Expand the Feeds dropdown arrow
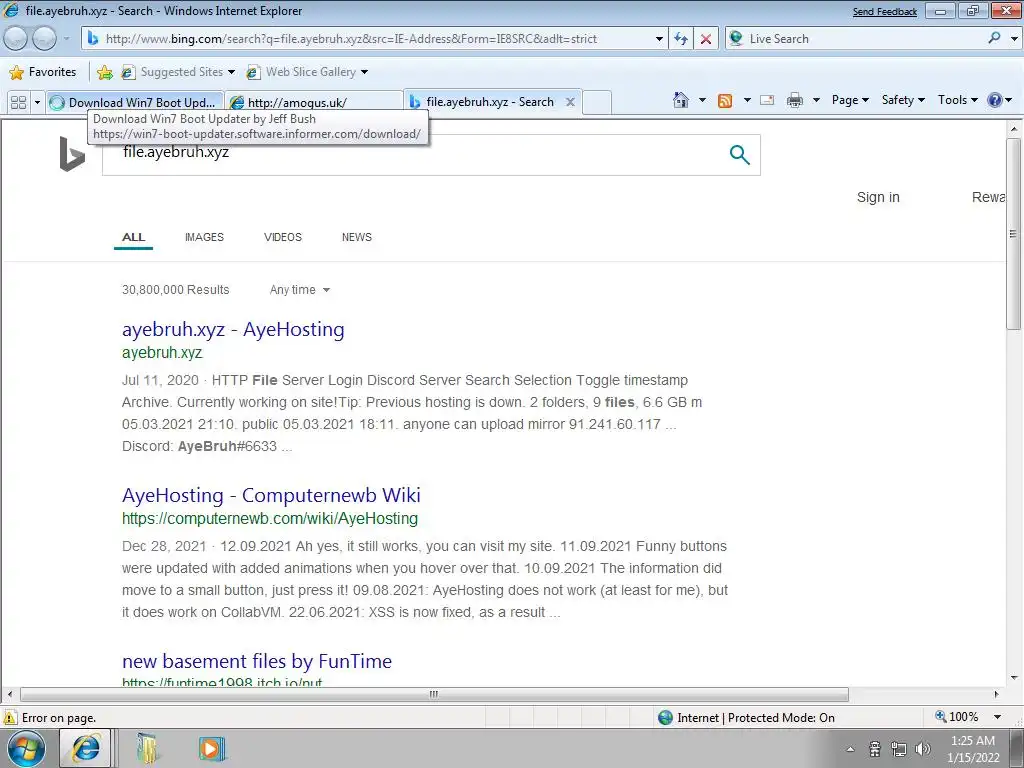1024x768 pixels. [747, 100]
